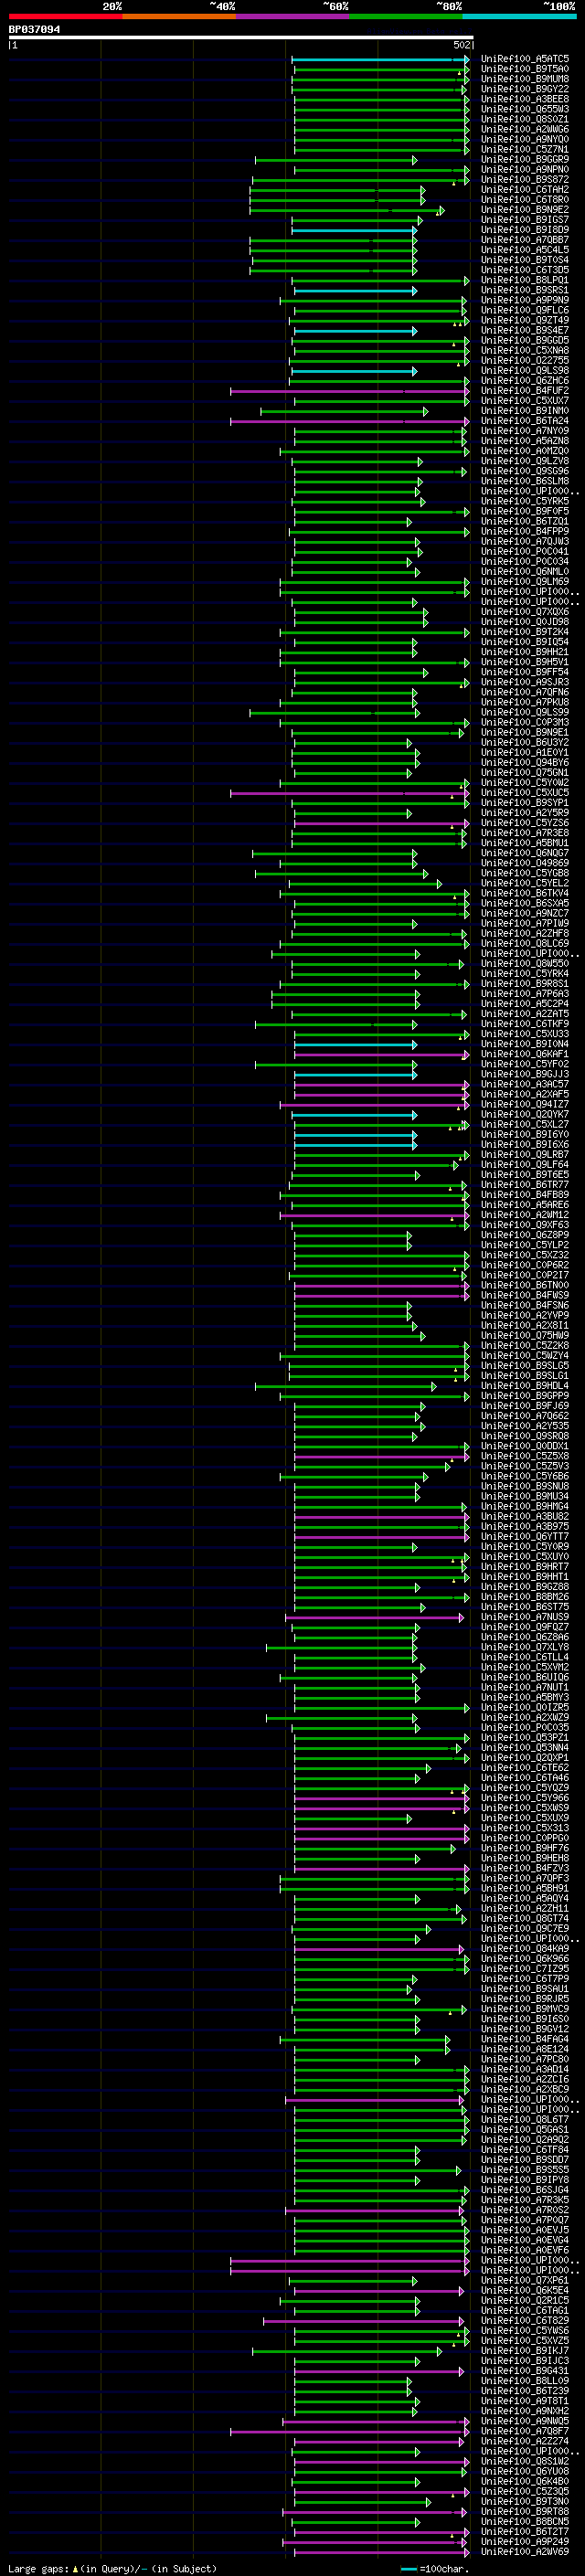Open hit UniRef100_A3AC57

coord(525,1084)
